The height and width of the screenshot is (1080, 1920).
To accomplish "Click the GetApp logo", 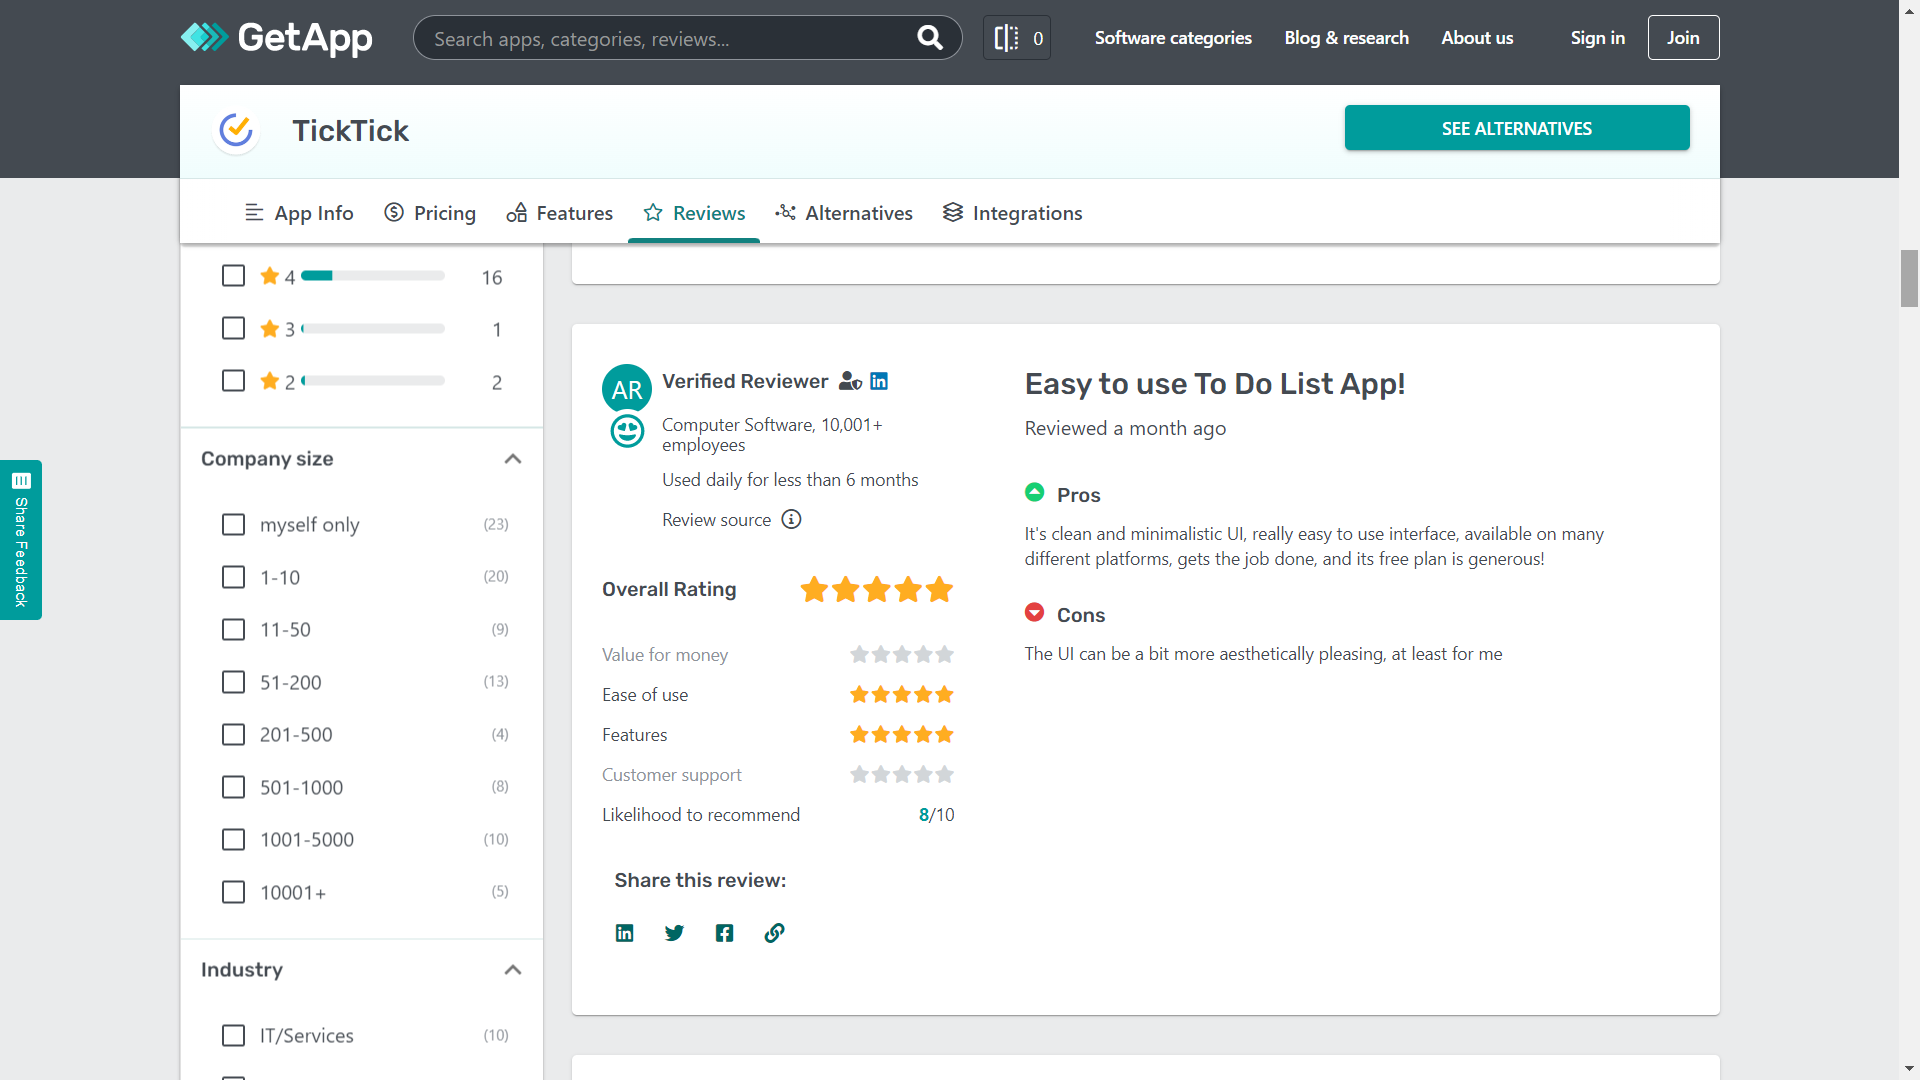I will click(276, 37).
